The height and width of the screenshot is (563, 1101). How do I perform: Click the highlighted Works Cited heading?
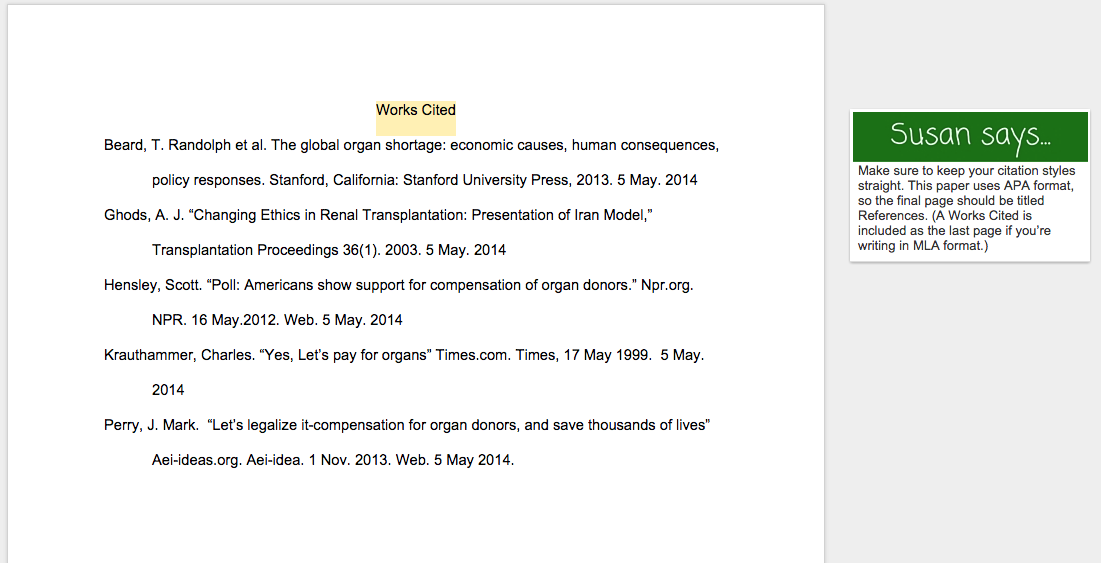tap(415, 110)
